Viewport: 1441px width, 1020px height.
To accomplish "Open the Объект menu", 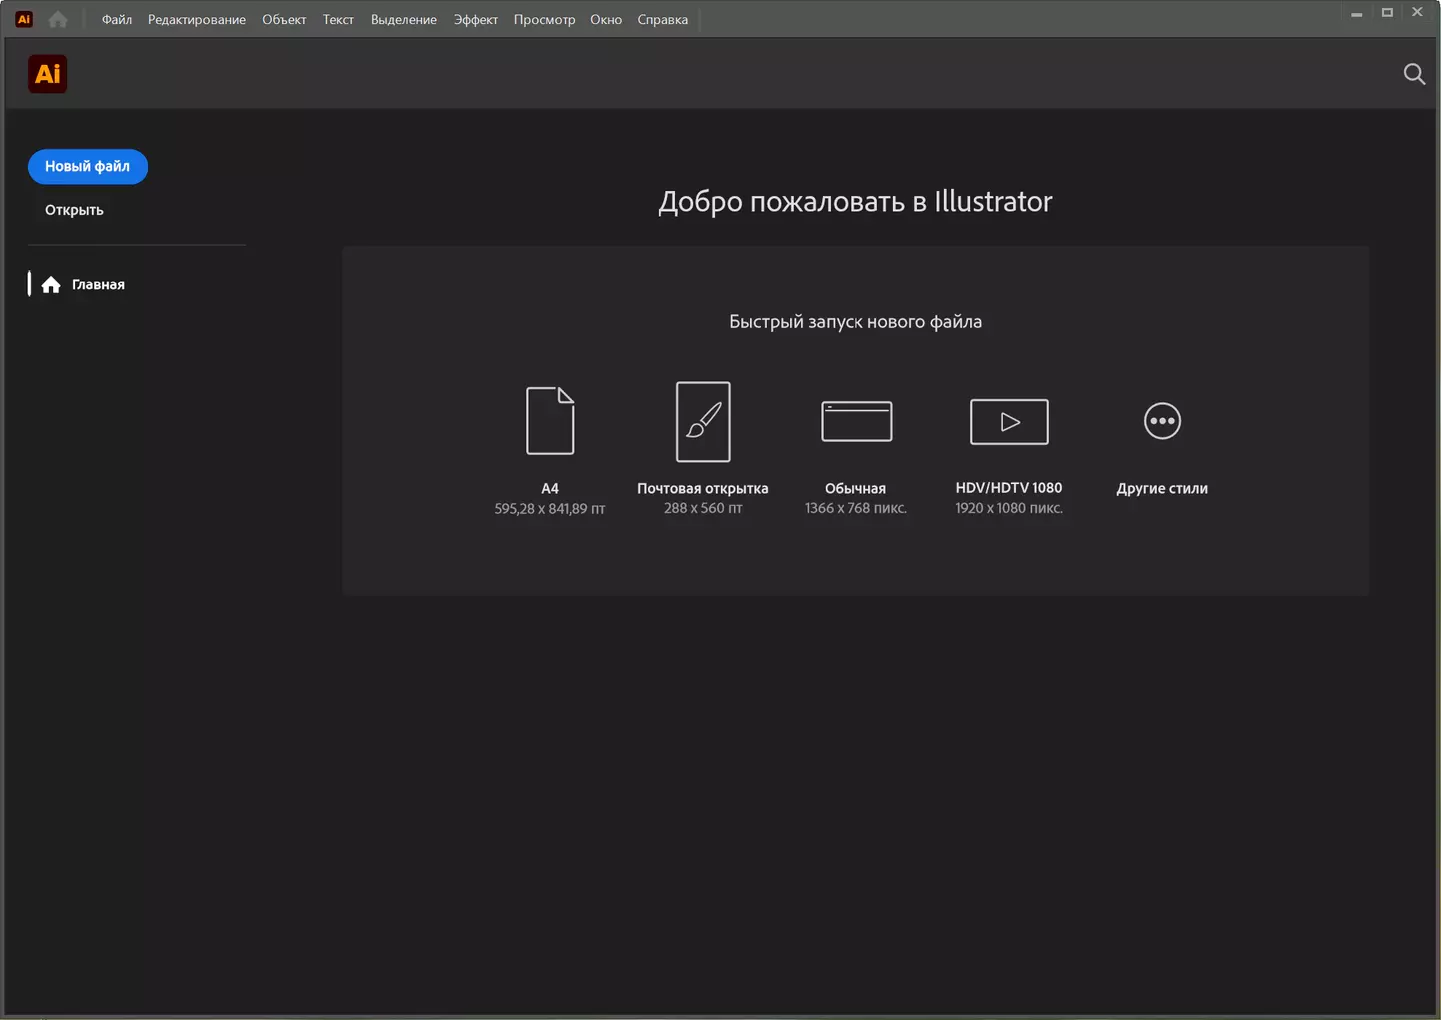I will click(284, 20).
